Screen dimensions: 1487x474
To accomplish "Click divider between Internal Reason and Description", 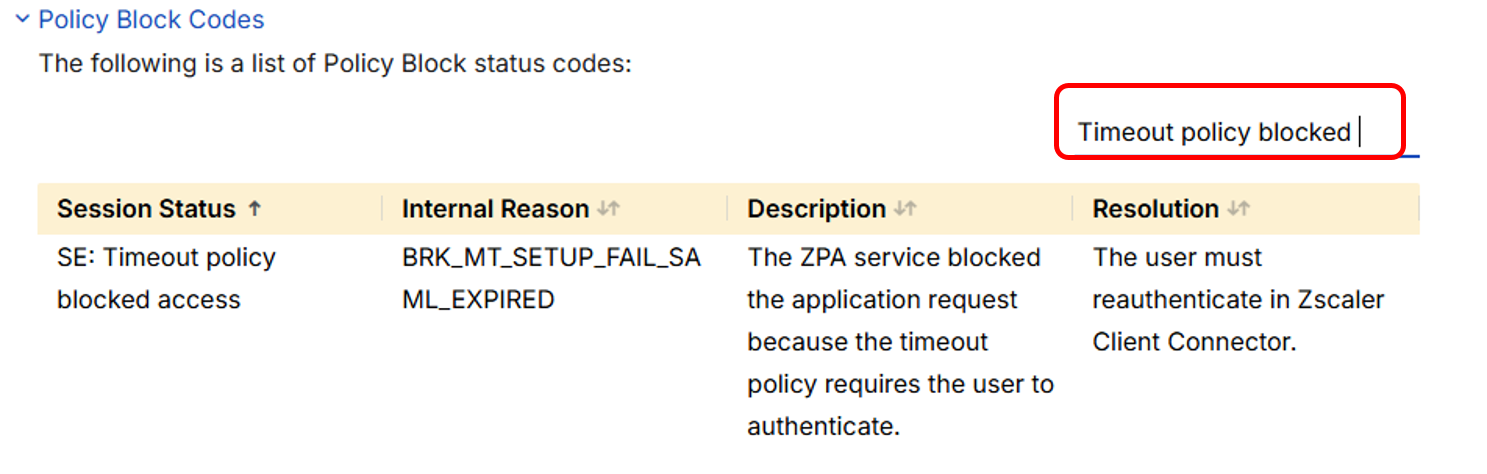I will pyautogui.click(x=727, y=209).
